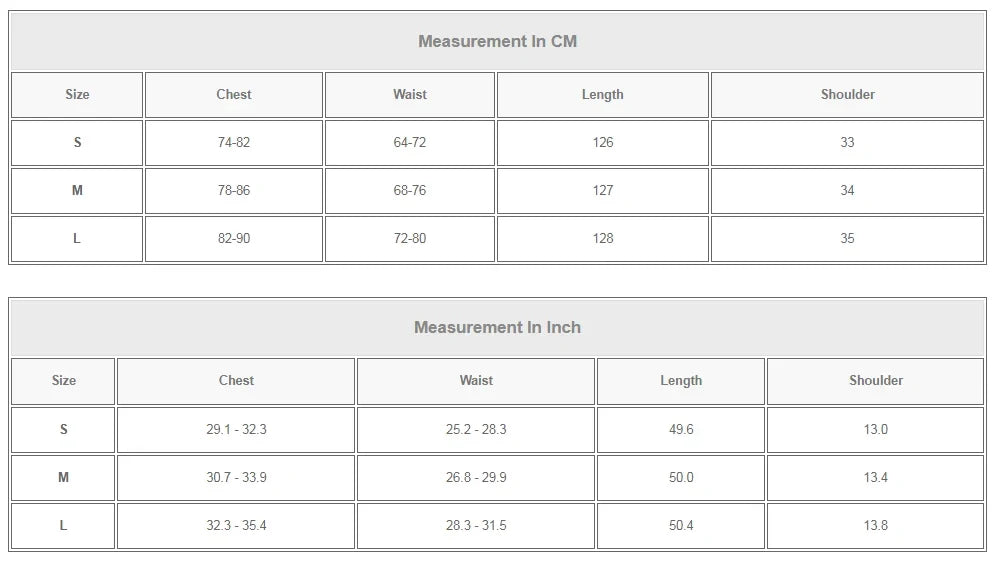Select the size S row in CM table
Image resolution: width=996 pixels, height=563 pixels.
[x=497, y=143]
